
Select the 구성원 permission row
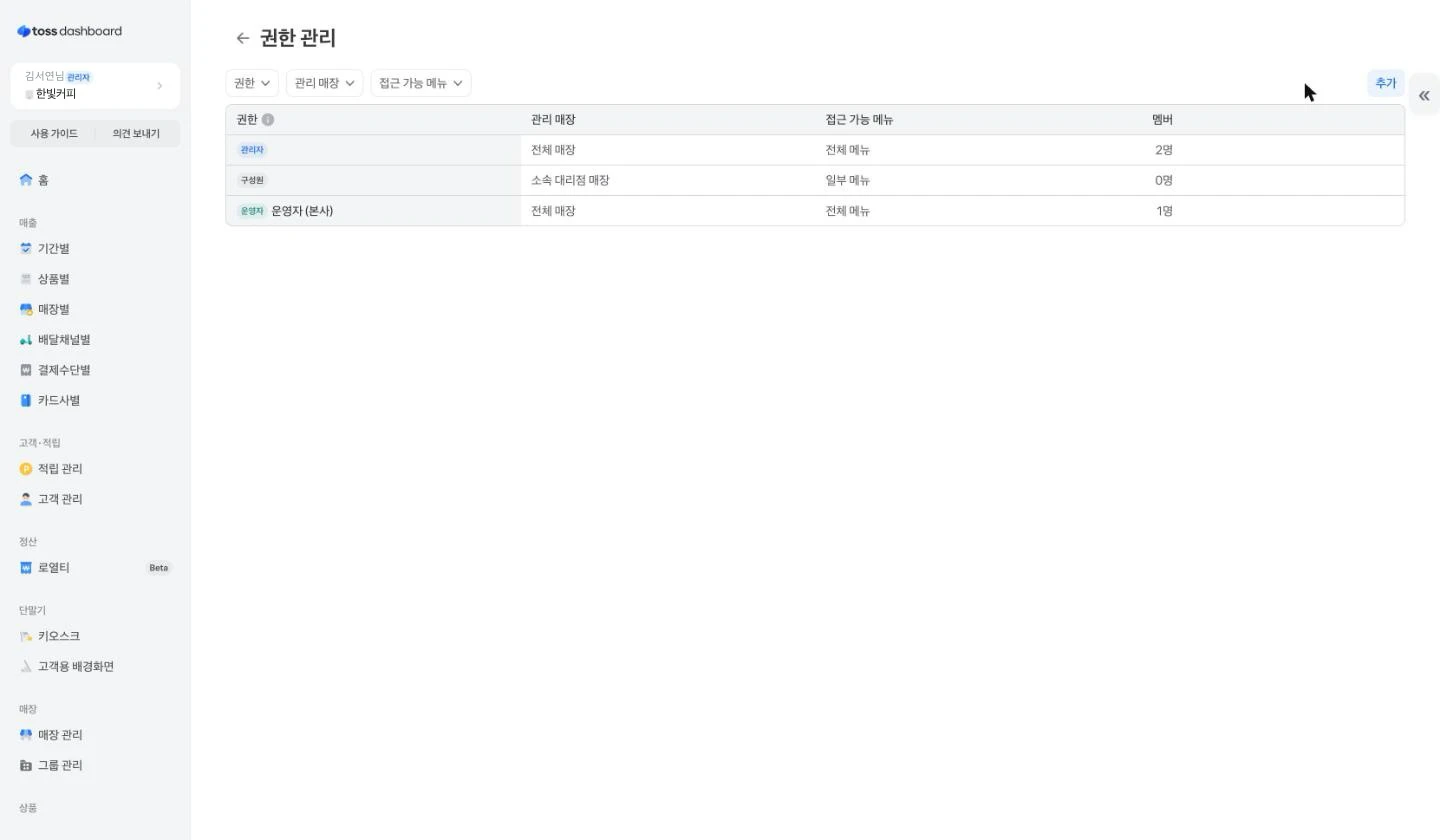815,181
